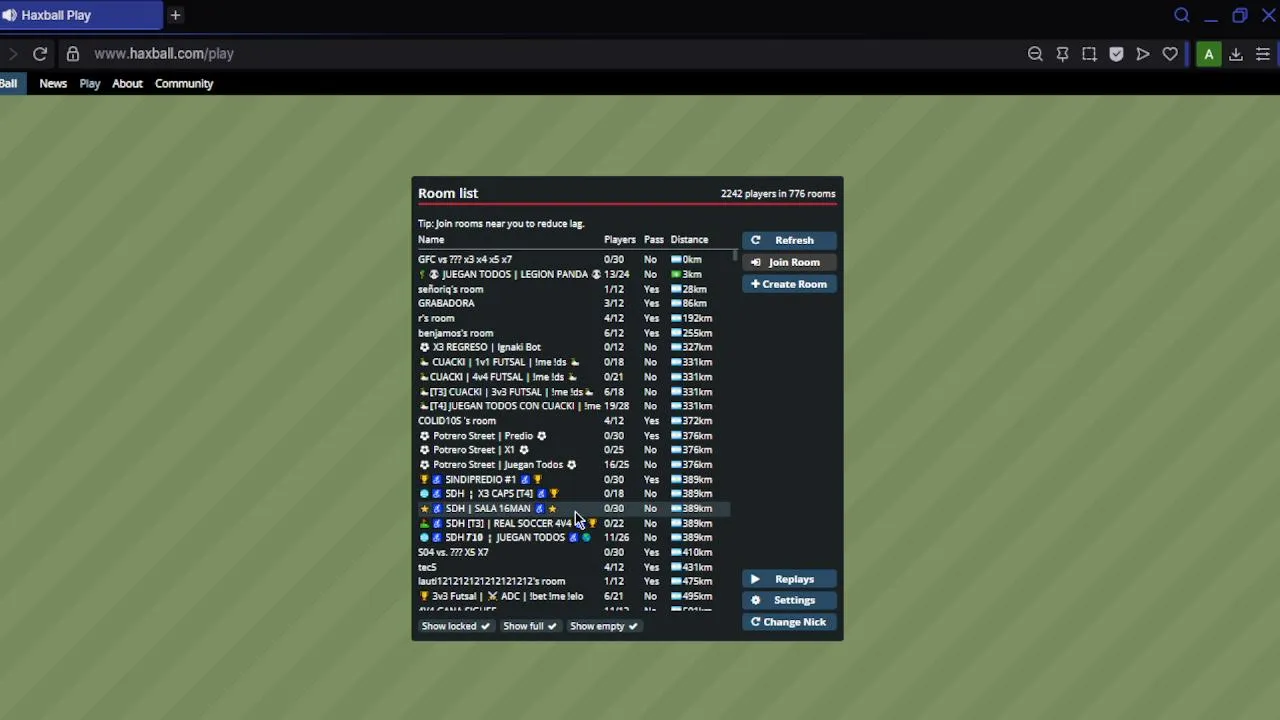Select señoriq's room row
This screenshot has width=1280, height=720.
[x=574, y=289]
